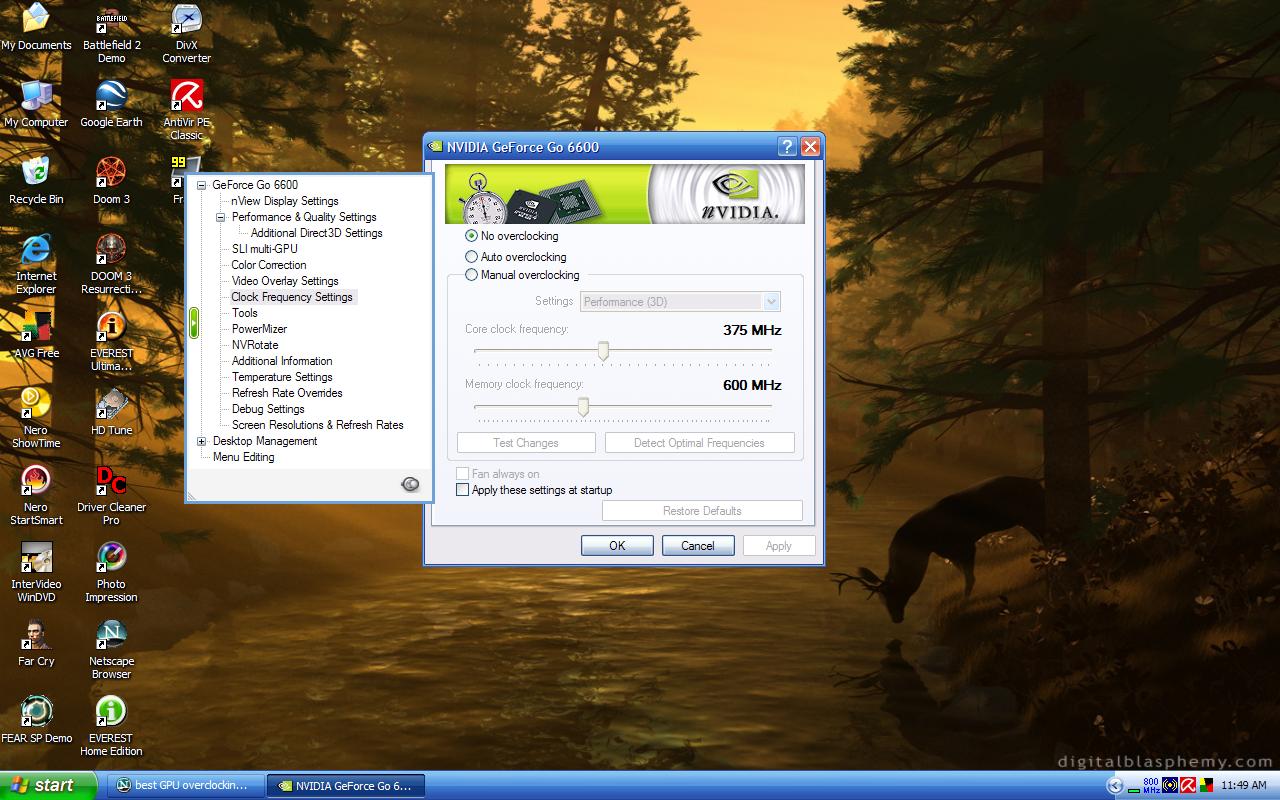Open Additional Information page

pyautogui.click(x=282, y=361)
